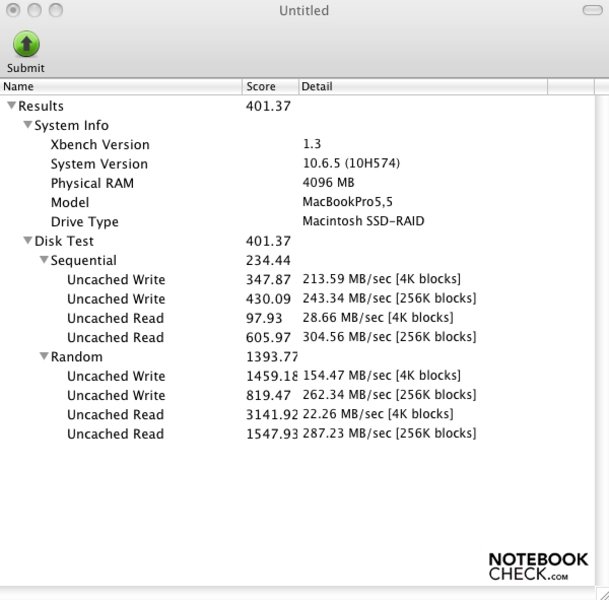Click the score value 3141.92
This screenshot has height=600, width=609.
pos(272,414)
